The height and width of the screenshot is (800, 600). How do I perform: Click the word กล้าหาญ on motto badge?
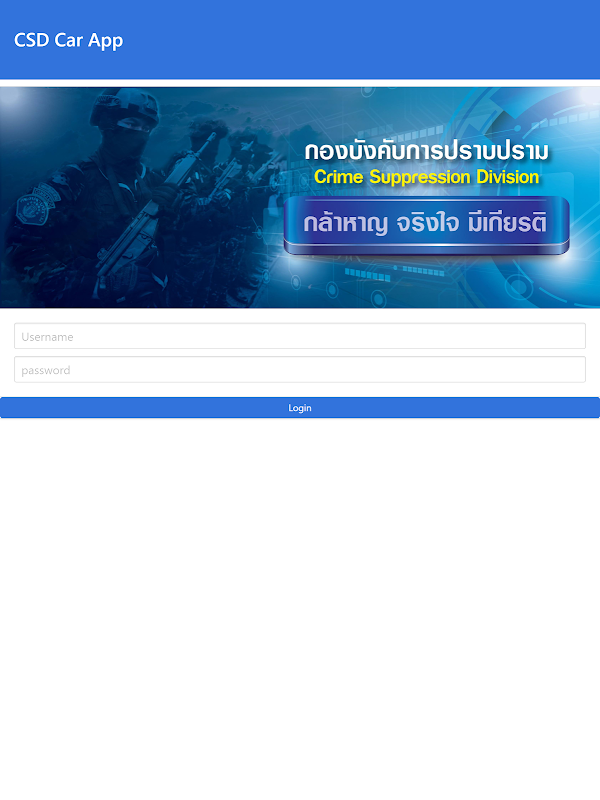(x=345, y=223)
